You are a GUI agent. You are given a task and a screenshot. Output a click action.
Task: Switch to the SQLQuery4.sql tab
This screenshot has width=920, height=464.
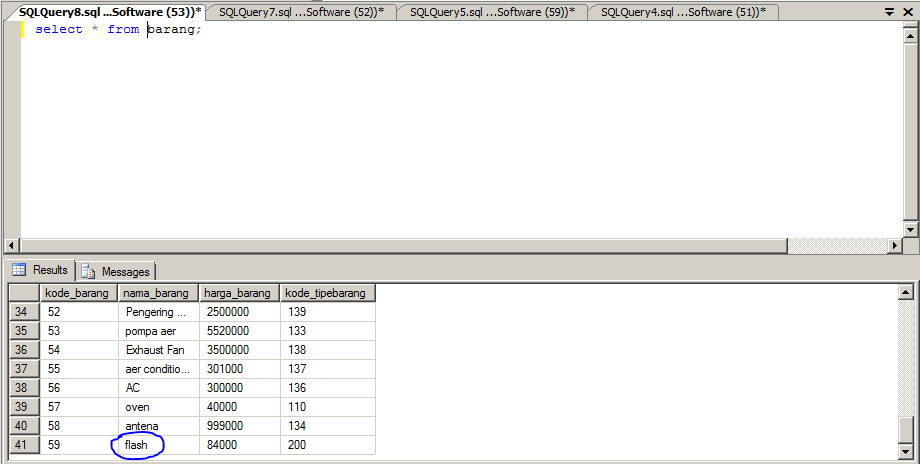coord(683,12)
